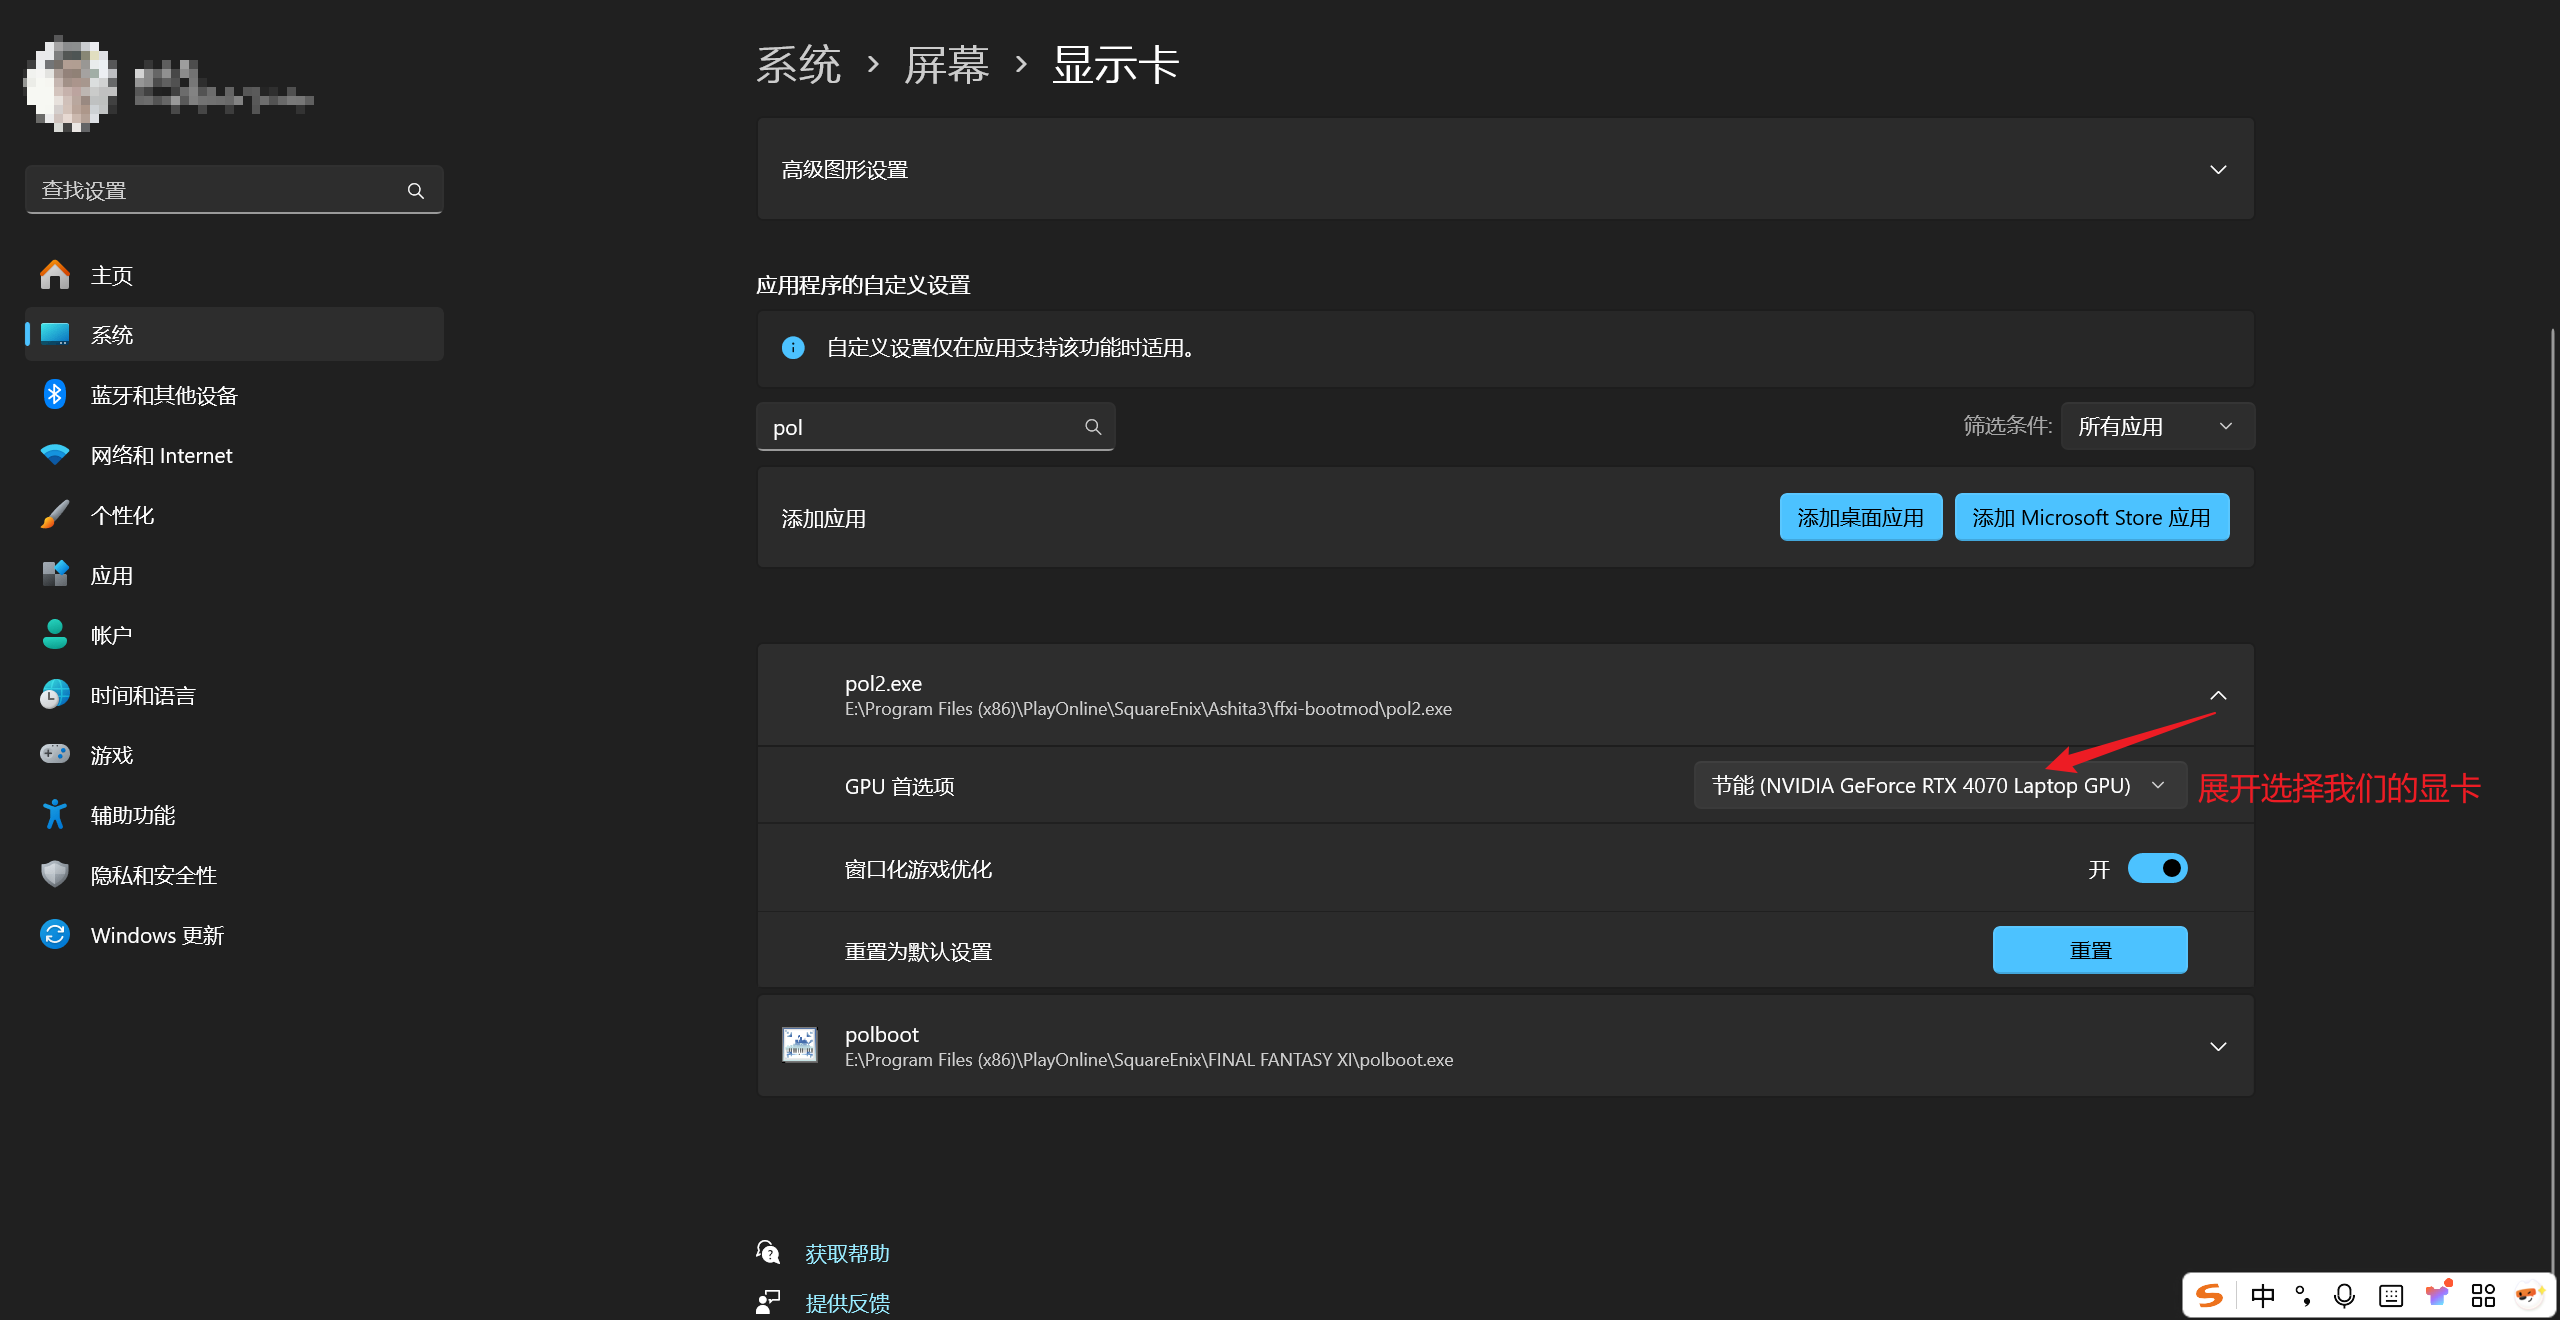The height and width of the screenshot is (1320, 2560).
Task: Select the 网络和 Internet sidebar icon
Action: click(55, 455)
